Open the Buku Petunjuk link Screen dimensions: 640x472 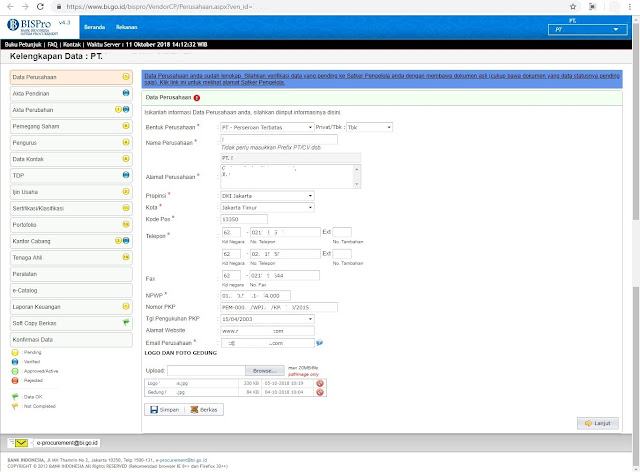23,45
